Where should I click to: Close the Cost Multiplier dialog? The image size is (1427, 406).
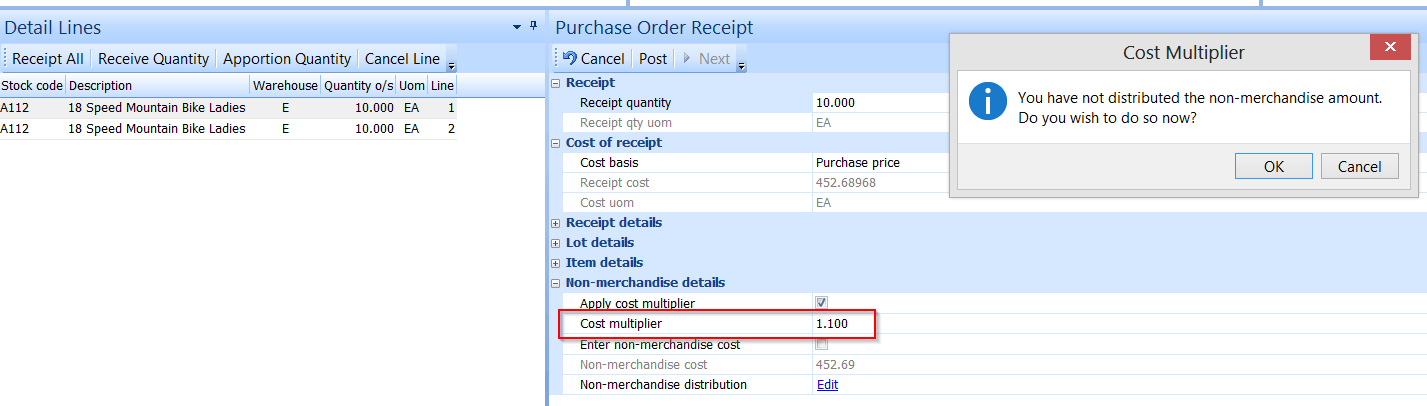tap(1390, 48)
